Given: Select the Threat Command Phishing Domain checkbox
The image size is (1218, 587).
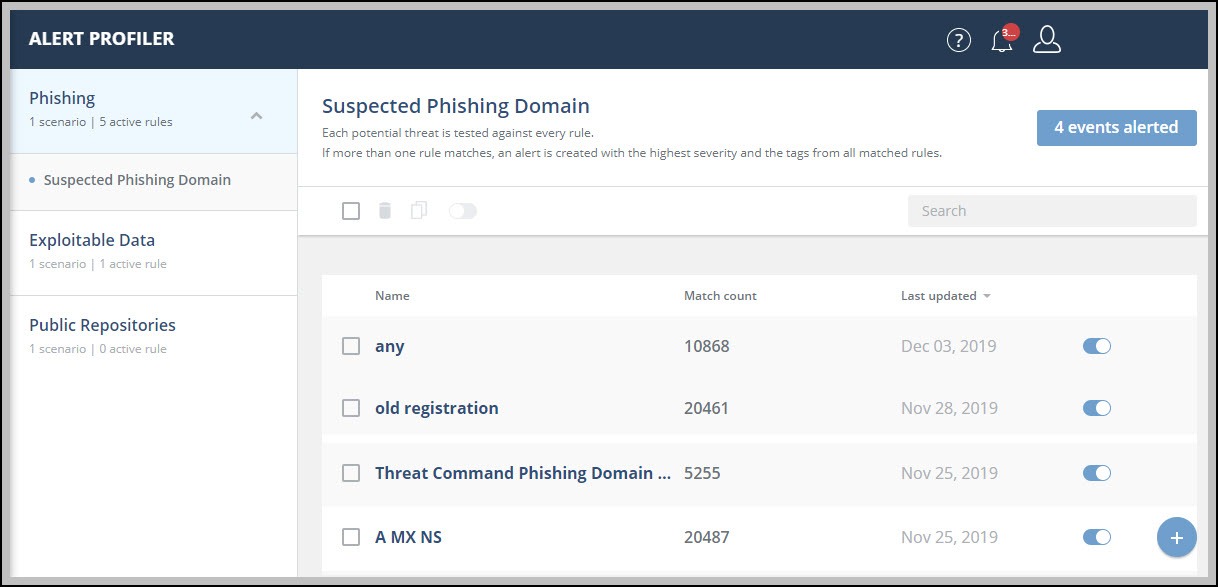Looking at the screenshot, I should point(351,473).
